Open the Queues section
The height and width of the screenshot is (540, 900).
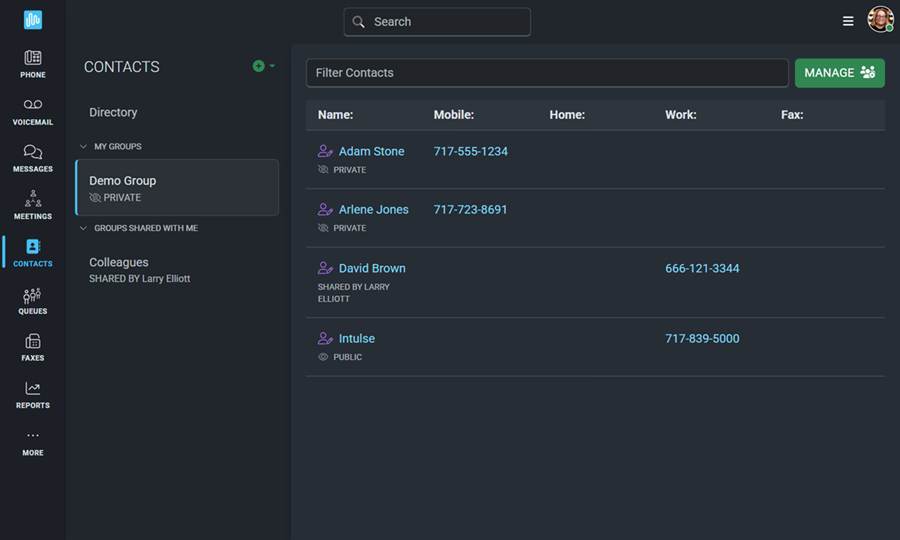(x=33, y=301)
